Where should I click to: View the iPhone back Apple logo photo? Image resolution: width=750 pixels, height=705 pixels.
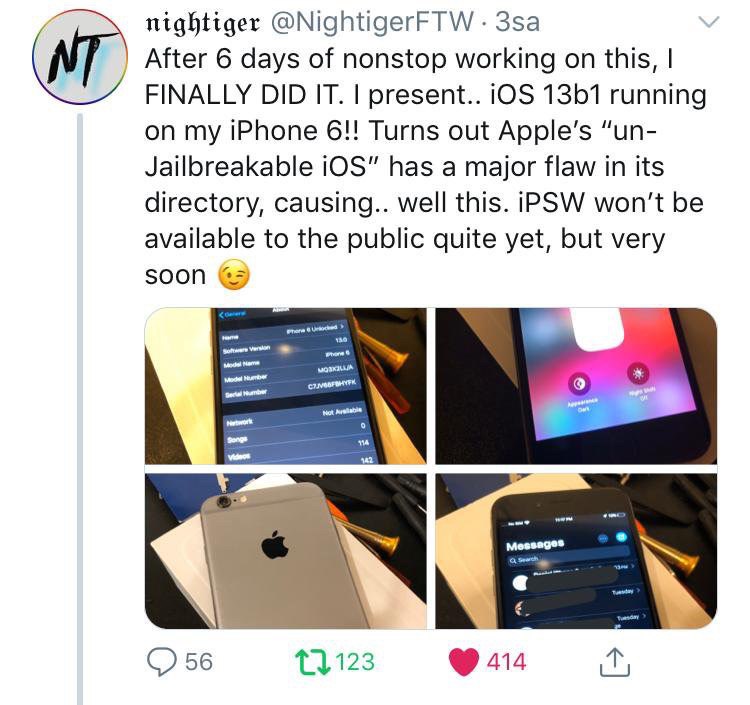coord(286,551)
